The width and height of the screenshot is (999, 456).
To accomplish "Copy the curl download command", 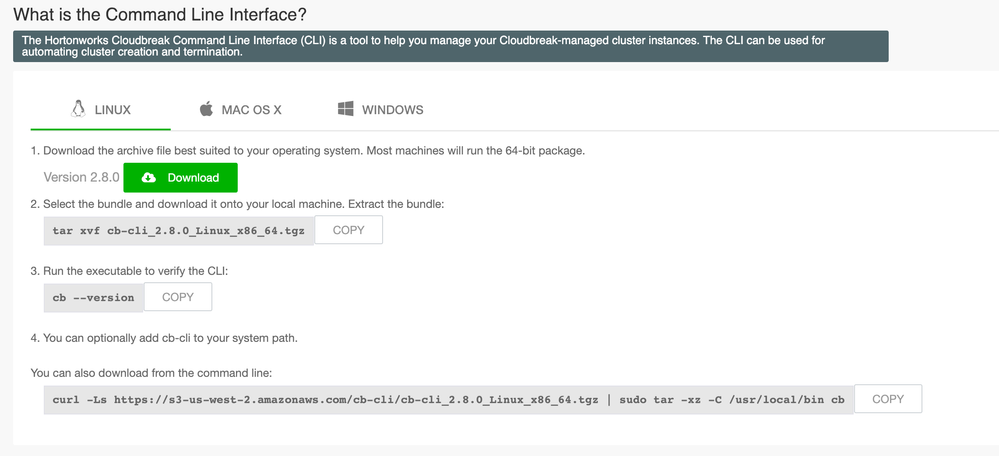I will coord(887,399).
